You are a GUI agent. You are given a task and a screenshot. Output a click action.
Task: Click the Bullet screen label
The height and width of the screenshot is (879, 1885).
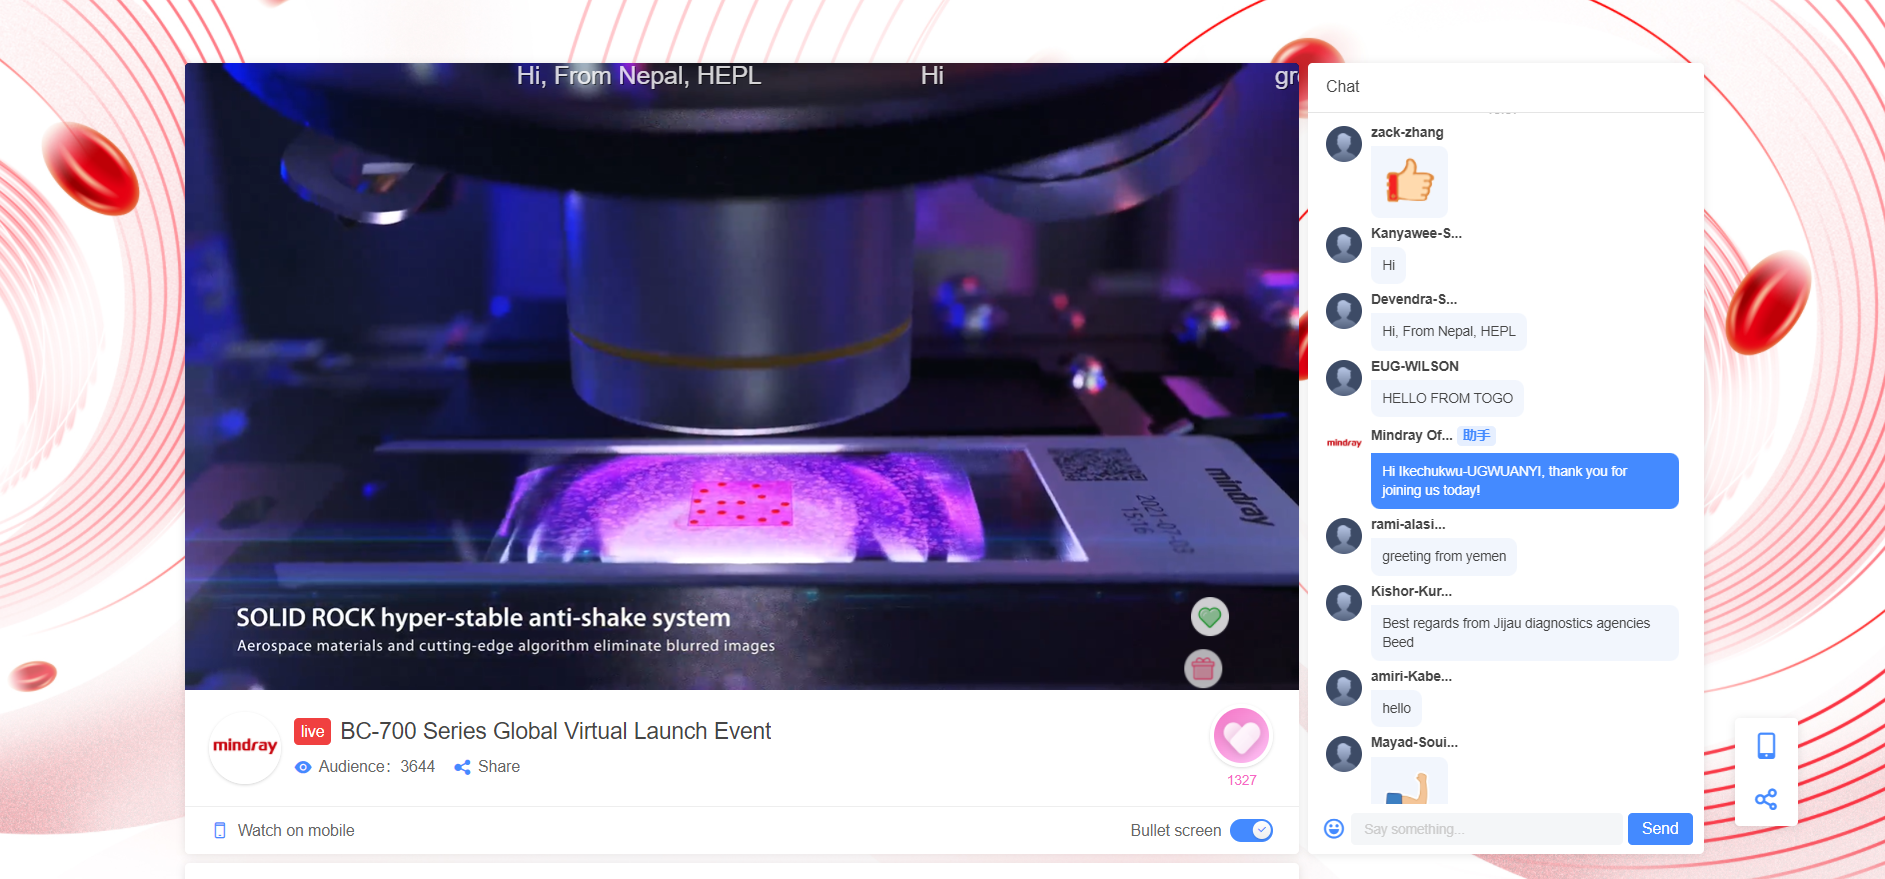coord(1175,830)
